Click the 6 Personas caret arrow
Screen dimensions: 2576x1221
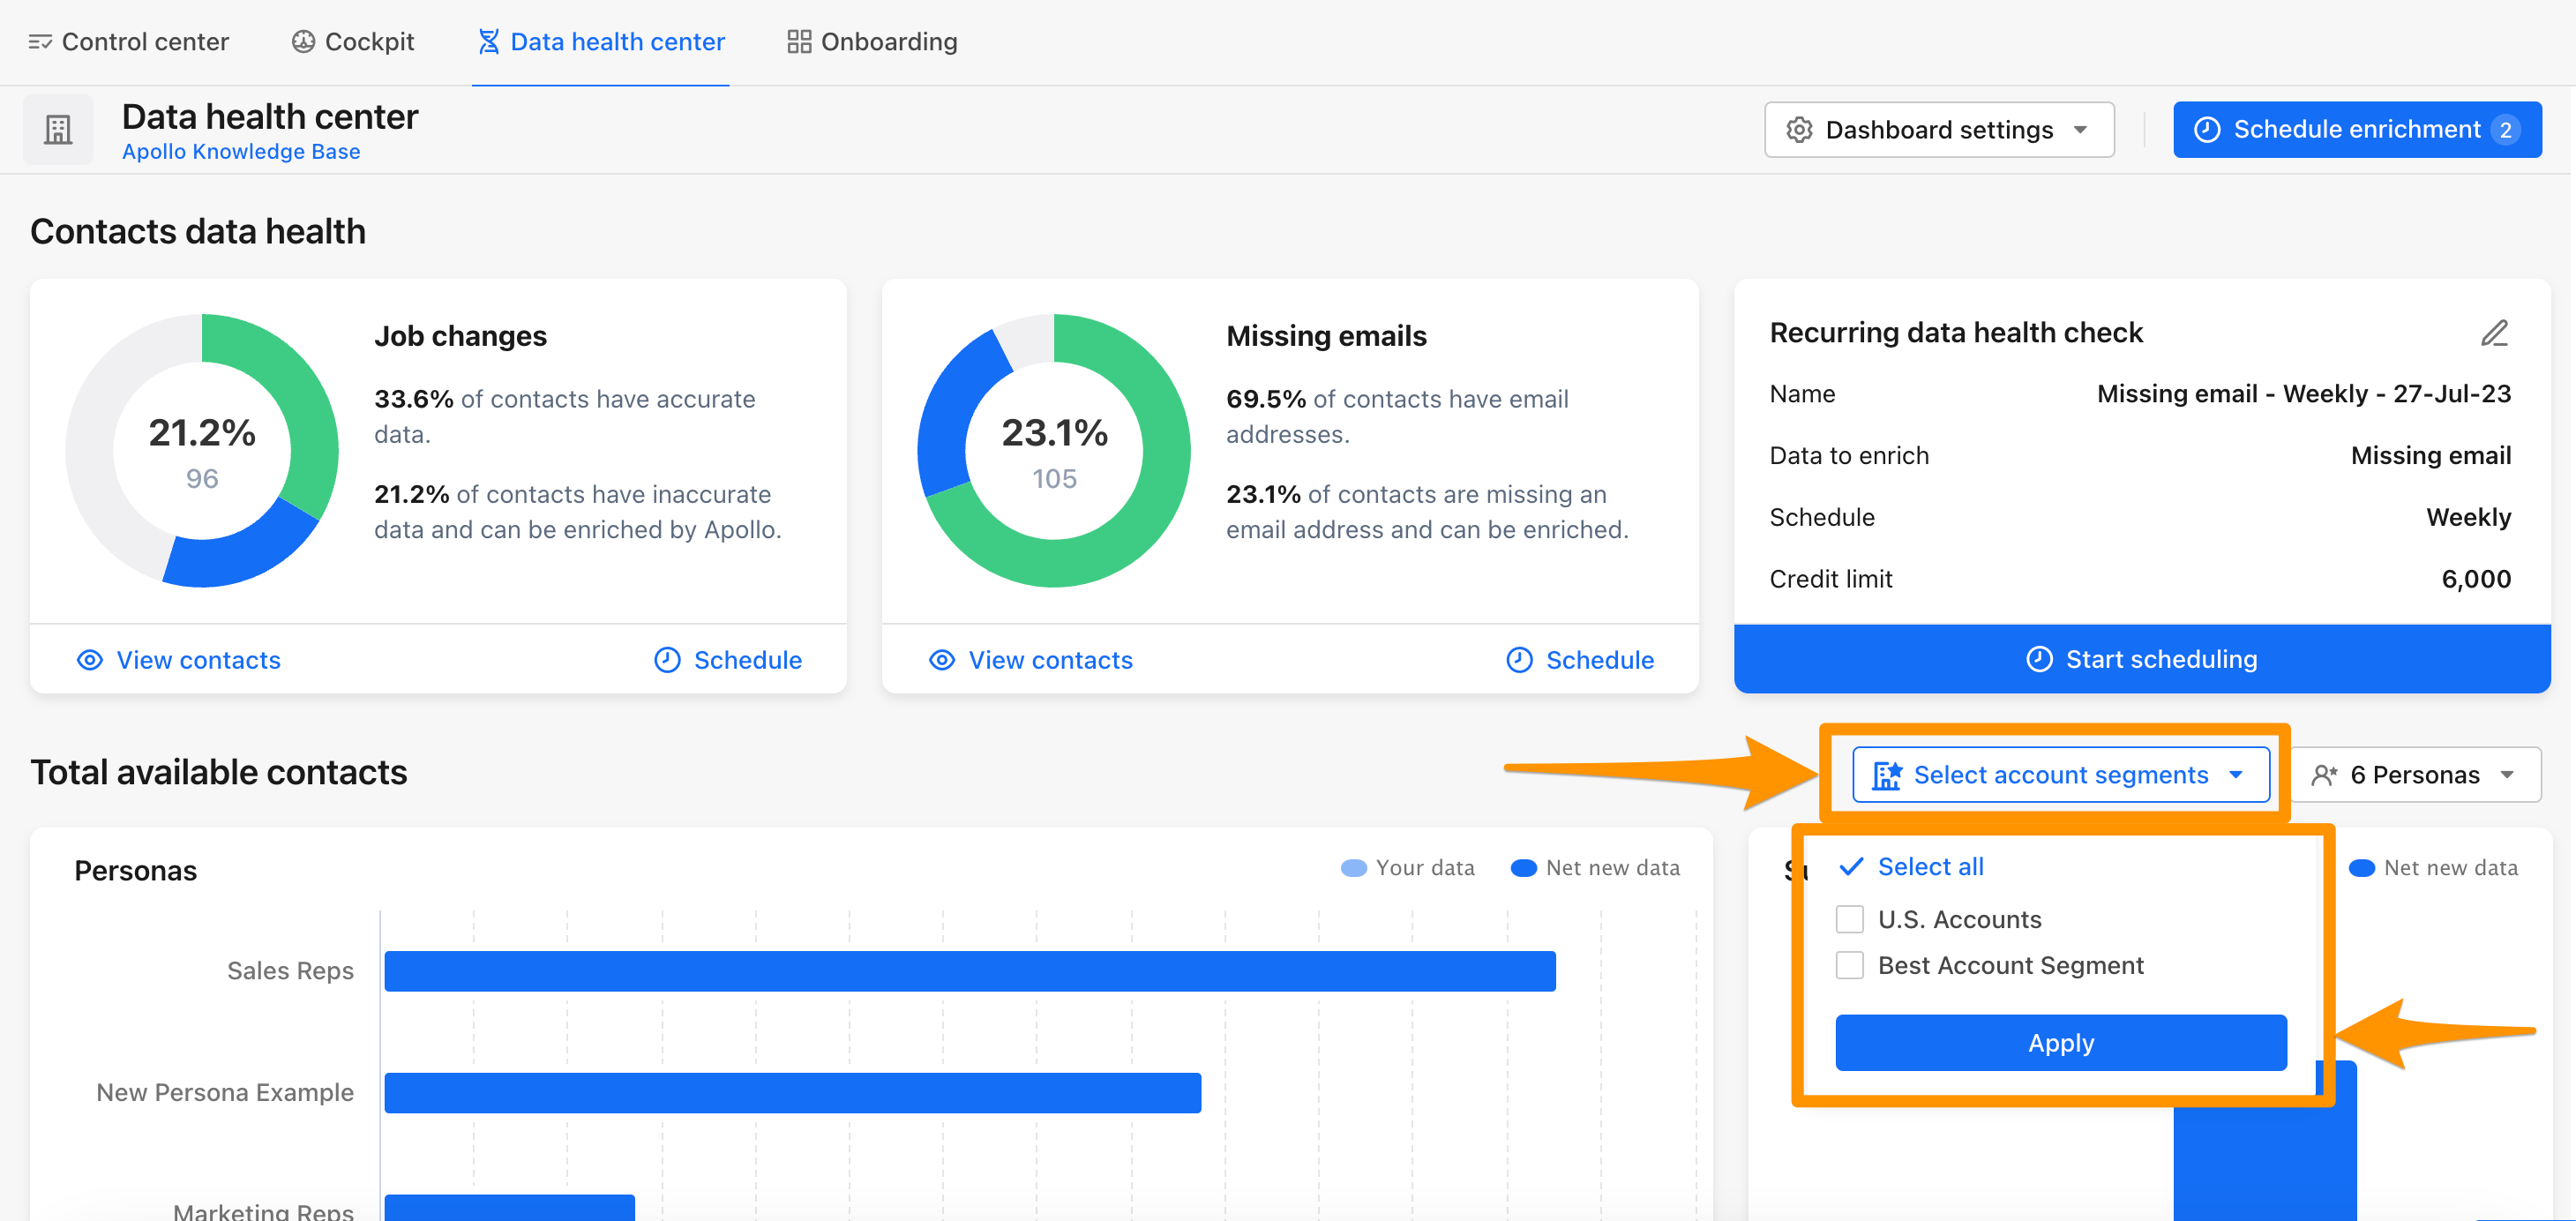[x=2507, y=775]
